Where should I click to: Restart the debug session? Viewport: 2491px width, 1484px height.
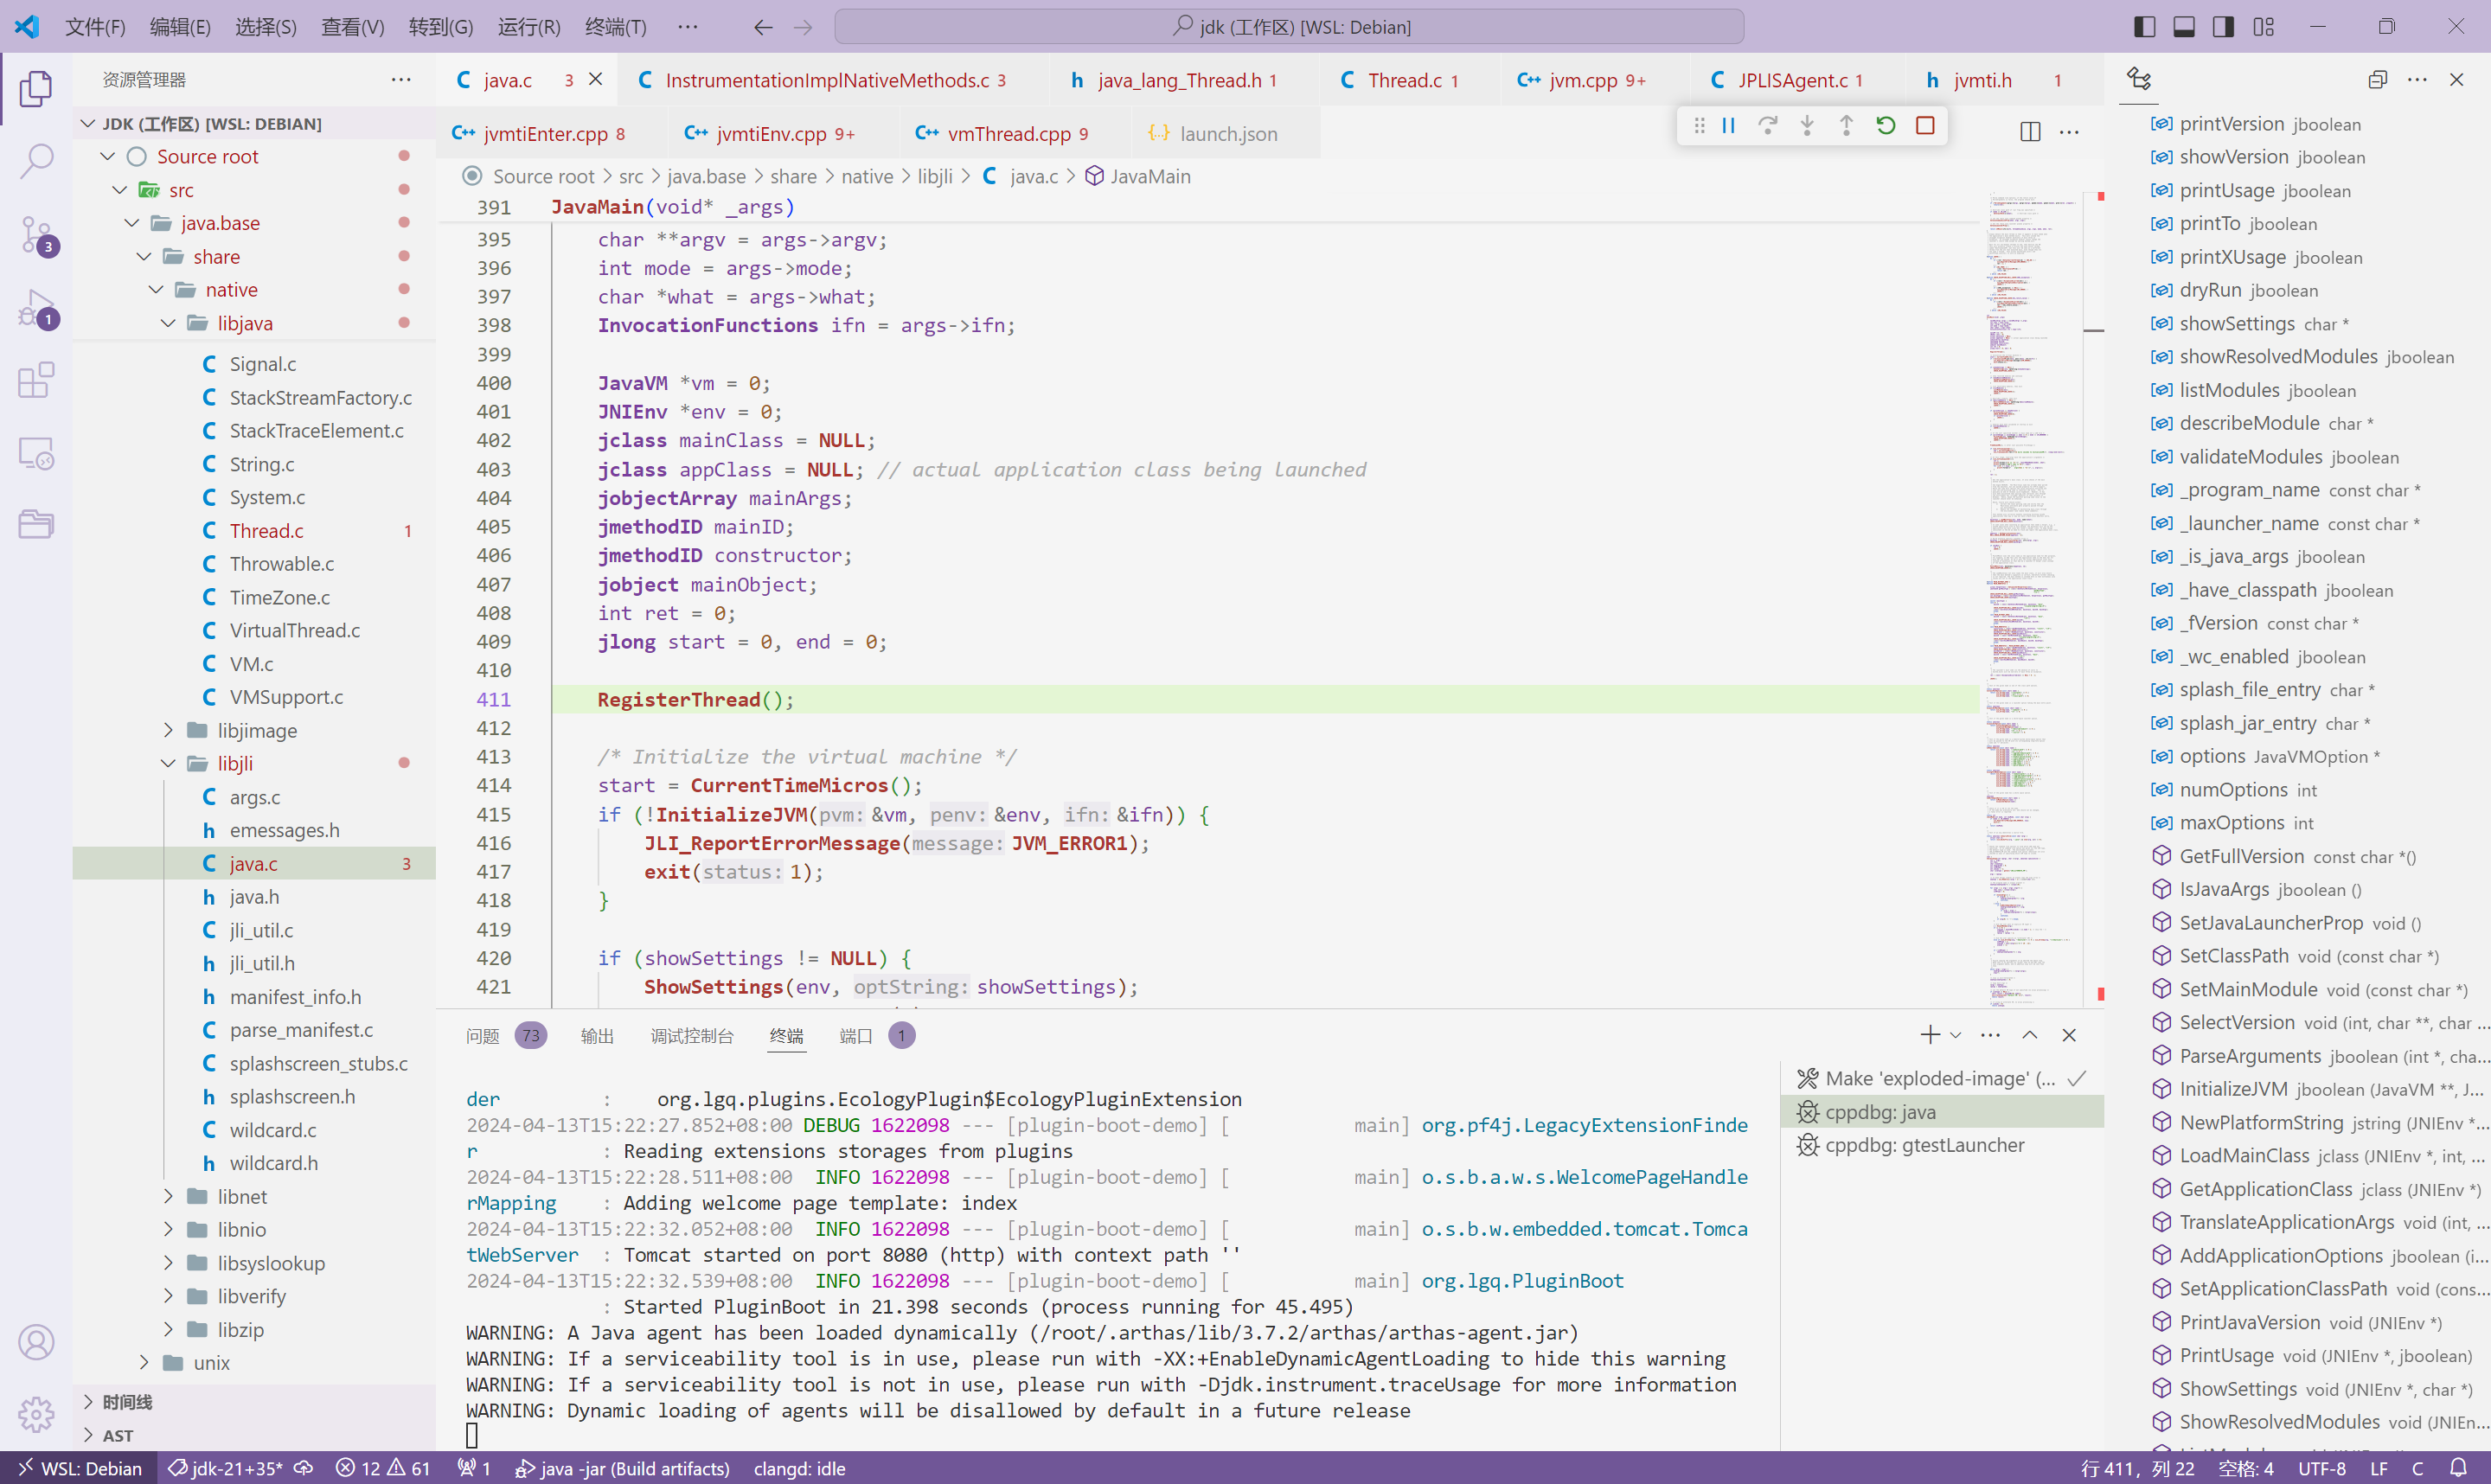[x=1886, y=125]
